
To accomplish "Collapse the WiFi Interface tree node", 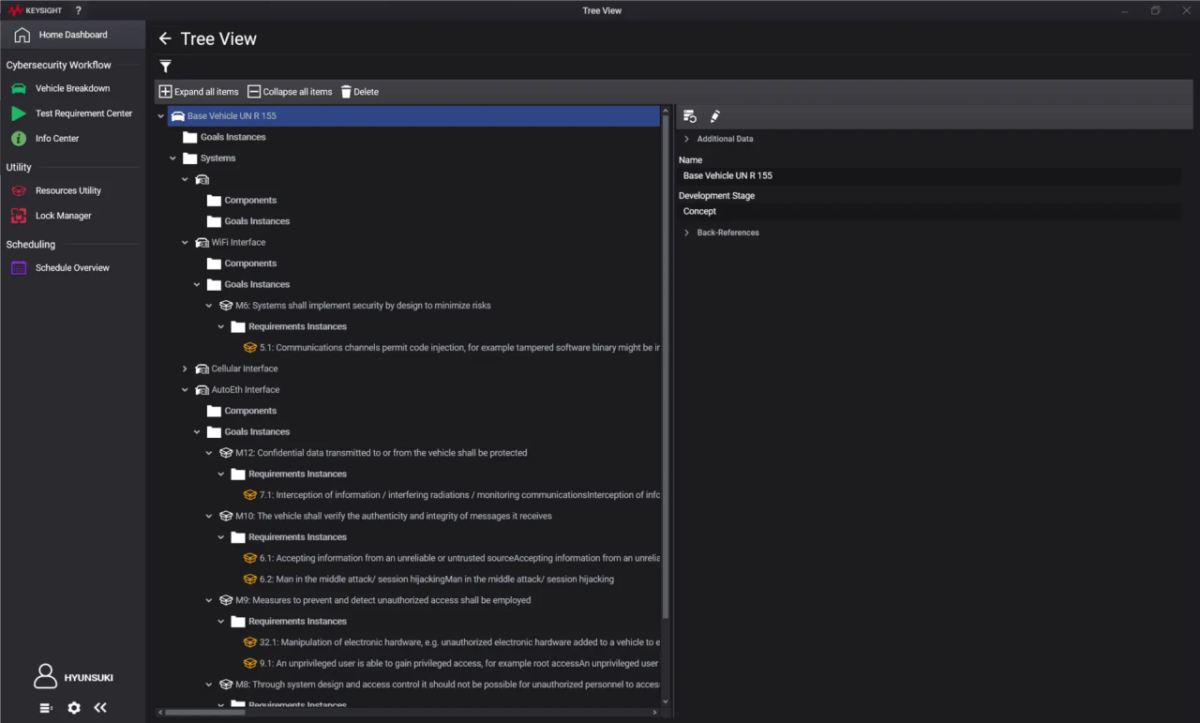I will (x=185, y=242).
